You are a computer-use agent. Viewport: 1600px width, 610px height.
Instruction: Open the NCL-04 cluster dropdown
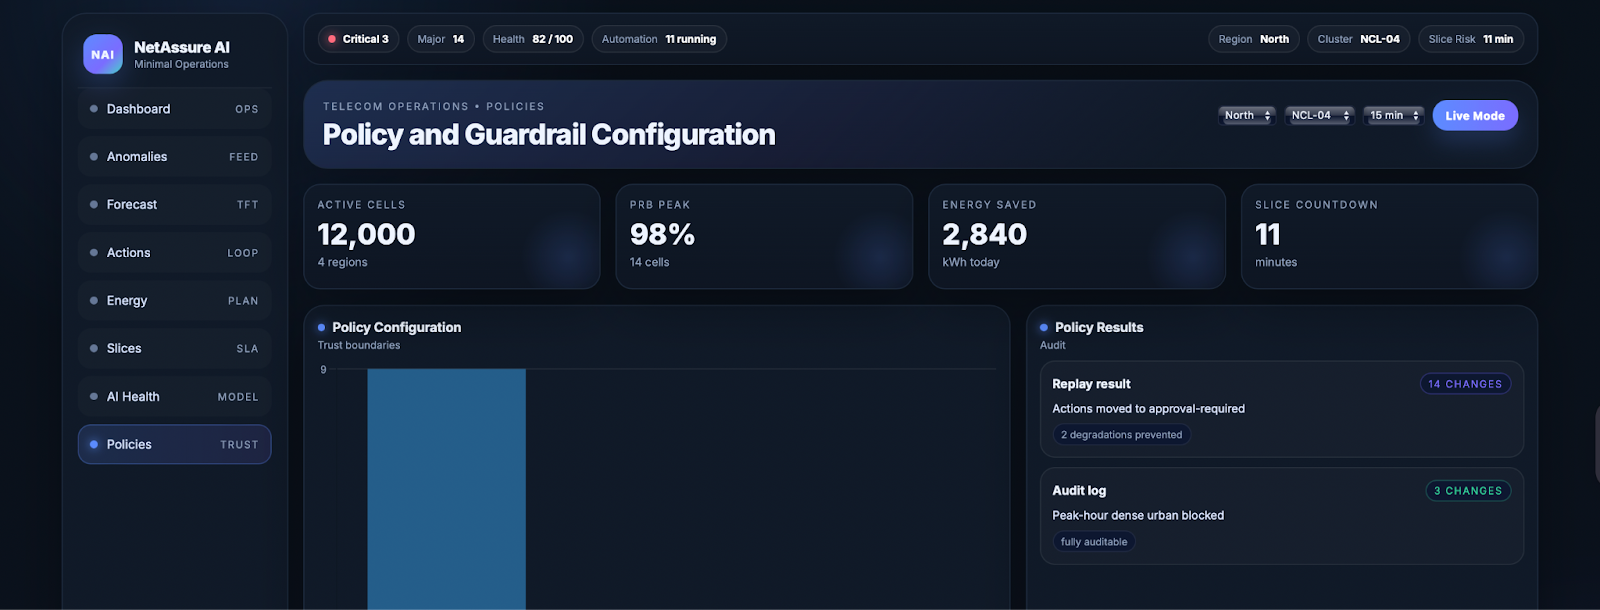pos(1320,116)
